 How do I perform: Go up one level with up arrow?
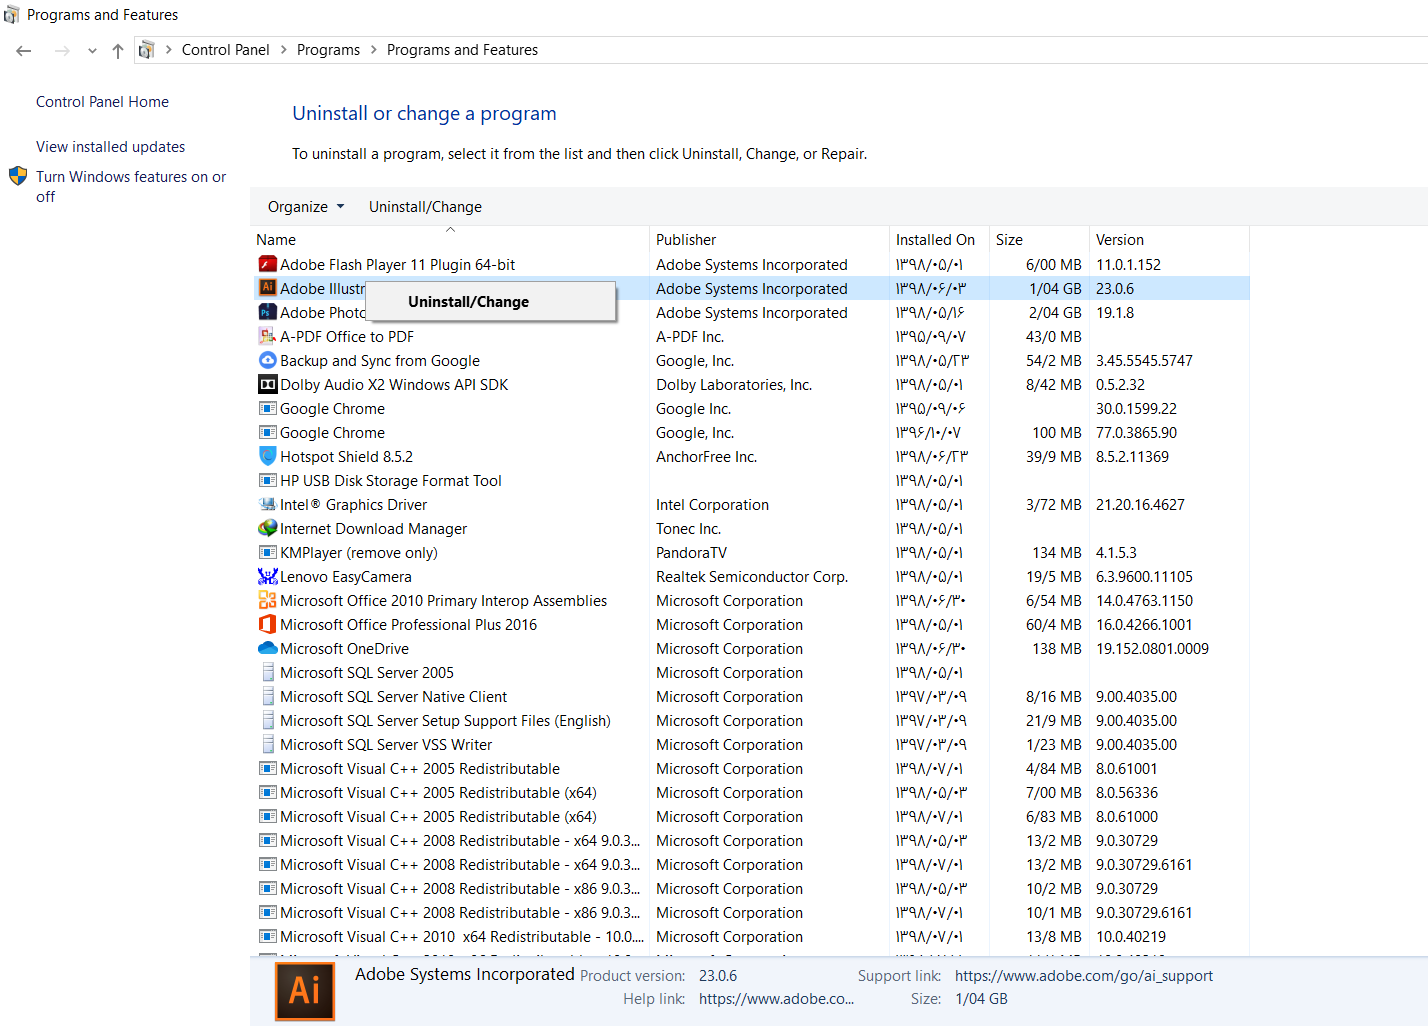click(x=118, y=50)
